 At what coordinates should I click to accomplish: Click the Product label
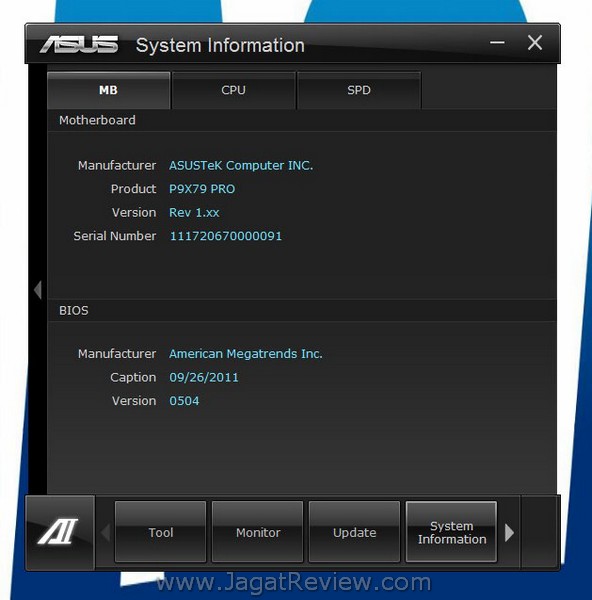(x=133, y=189)
